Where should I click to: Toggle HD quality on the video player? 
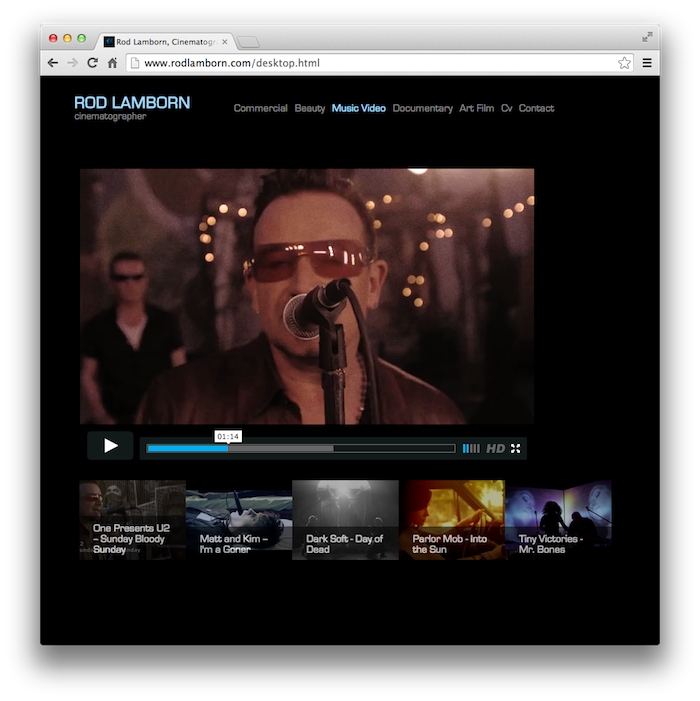(x=495, y=449)
